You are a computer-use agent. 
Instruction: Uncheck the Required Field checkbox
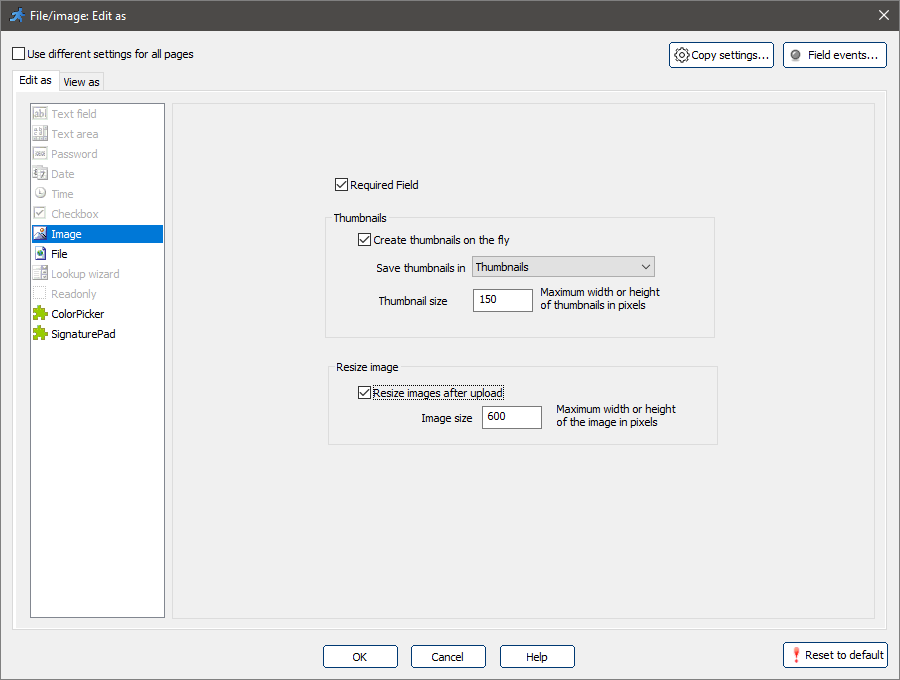(341, 185)
